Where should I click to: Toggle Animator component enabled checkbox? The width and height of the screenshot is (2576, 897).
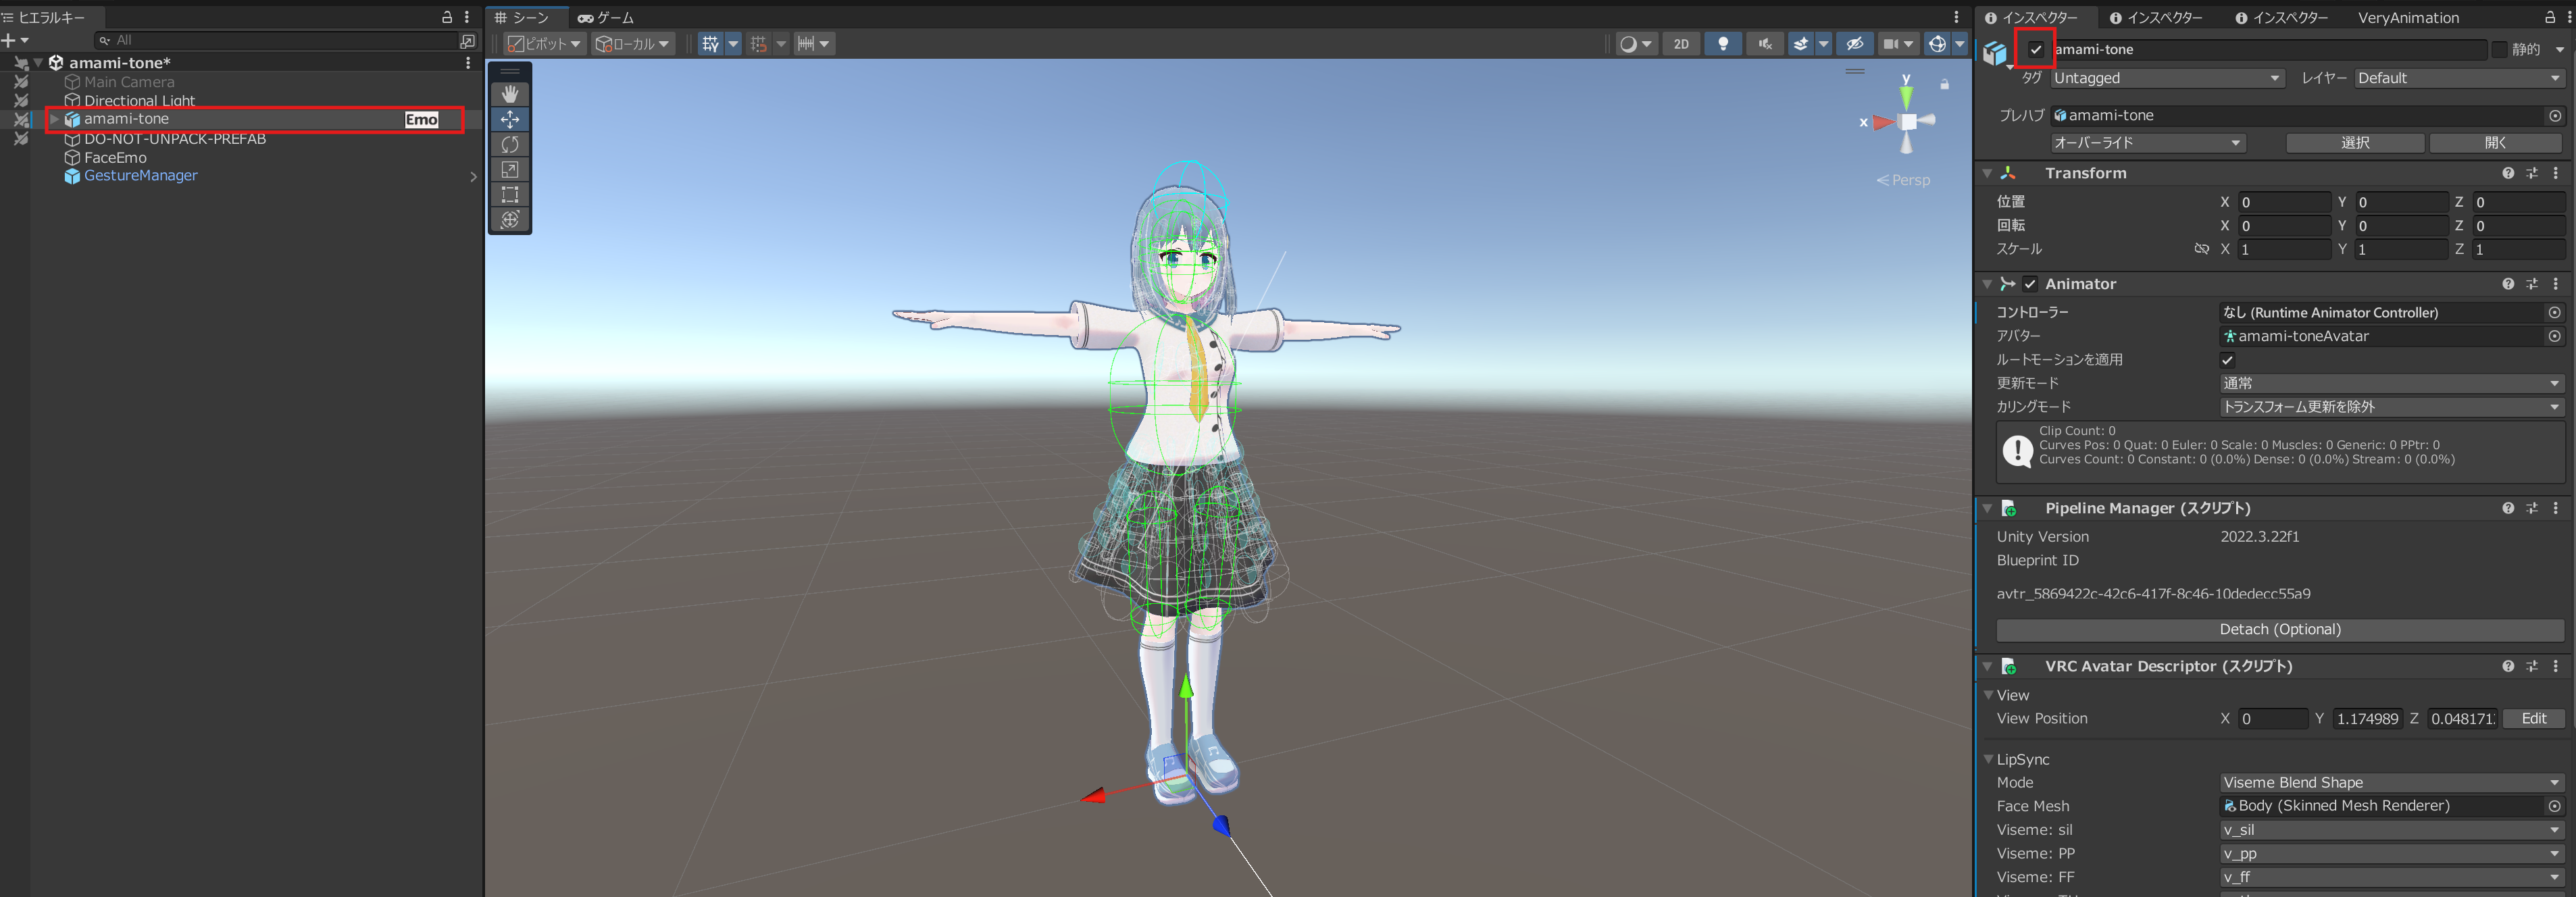coord(2029,284)
